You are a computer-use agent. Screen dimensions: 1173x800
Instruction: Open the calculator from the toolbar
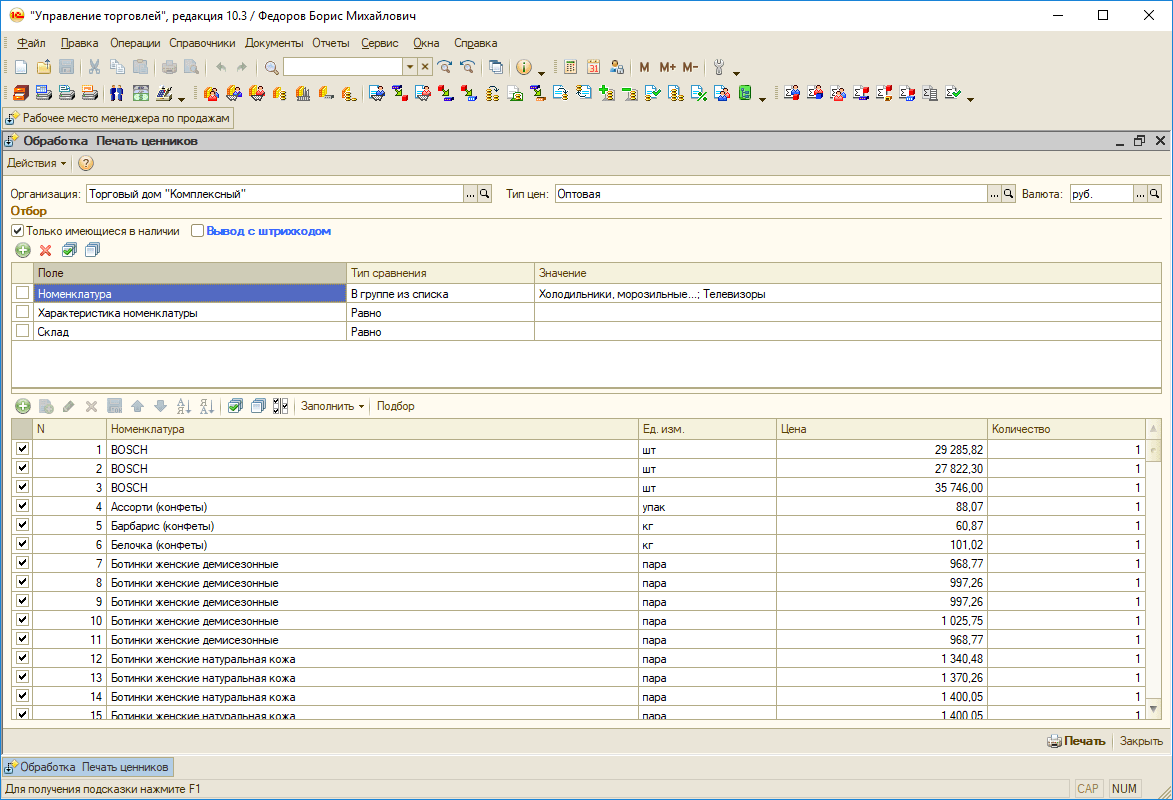click(x=571, y=67)
